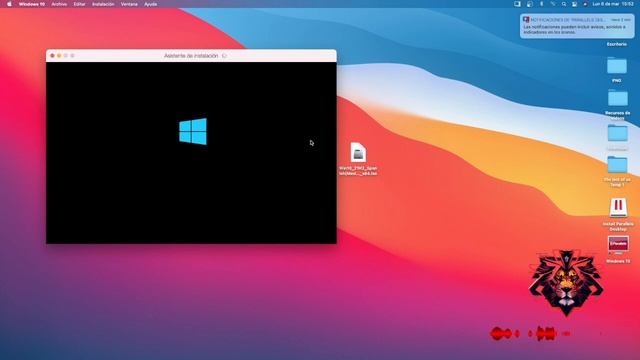Click the Escritorio label below the notification

point(616,44)
